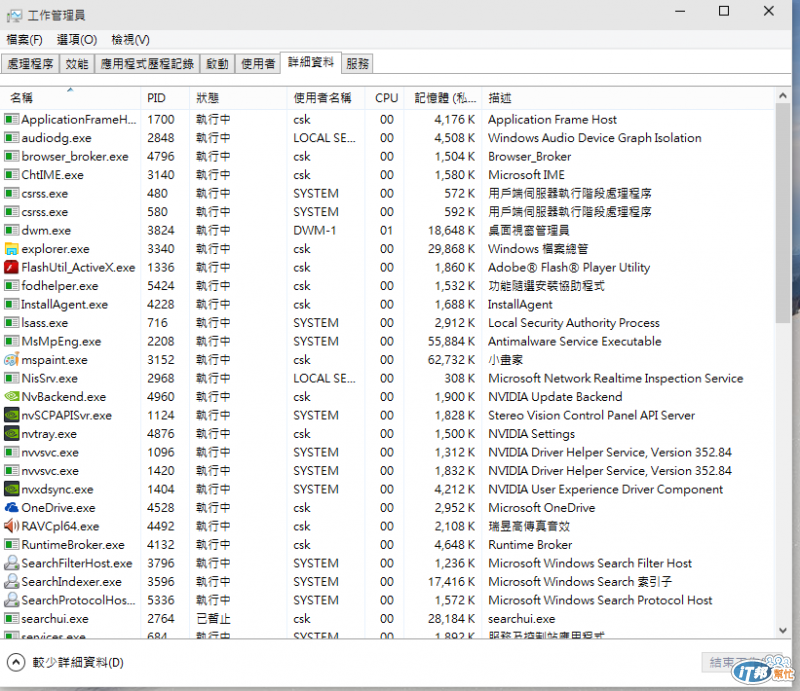Select nvvsvc.exe row with PID 1420

click(388, 471)
